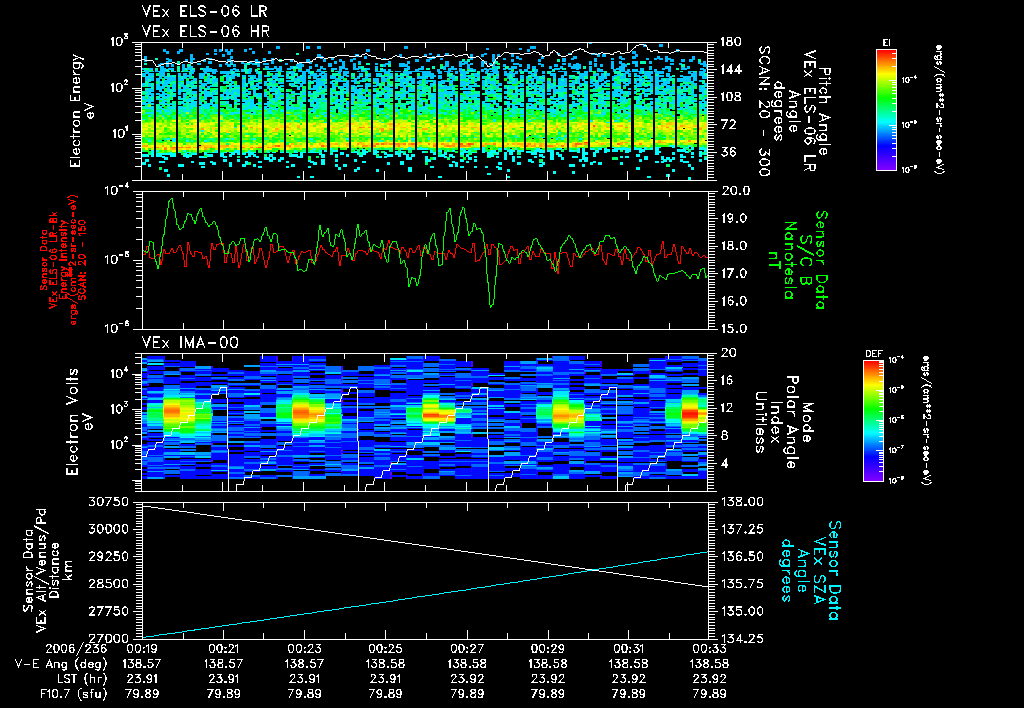Click the 00:23 time tick label
Viewport: 1024px width, 708px height.
pos(304,649)
